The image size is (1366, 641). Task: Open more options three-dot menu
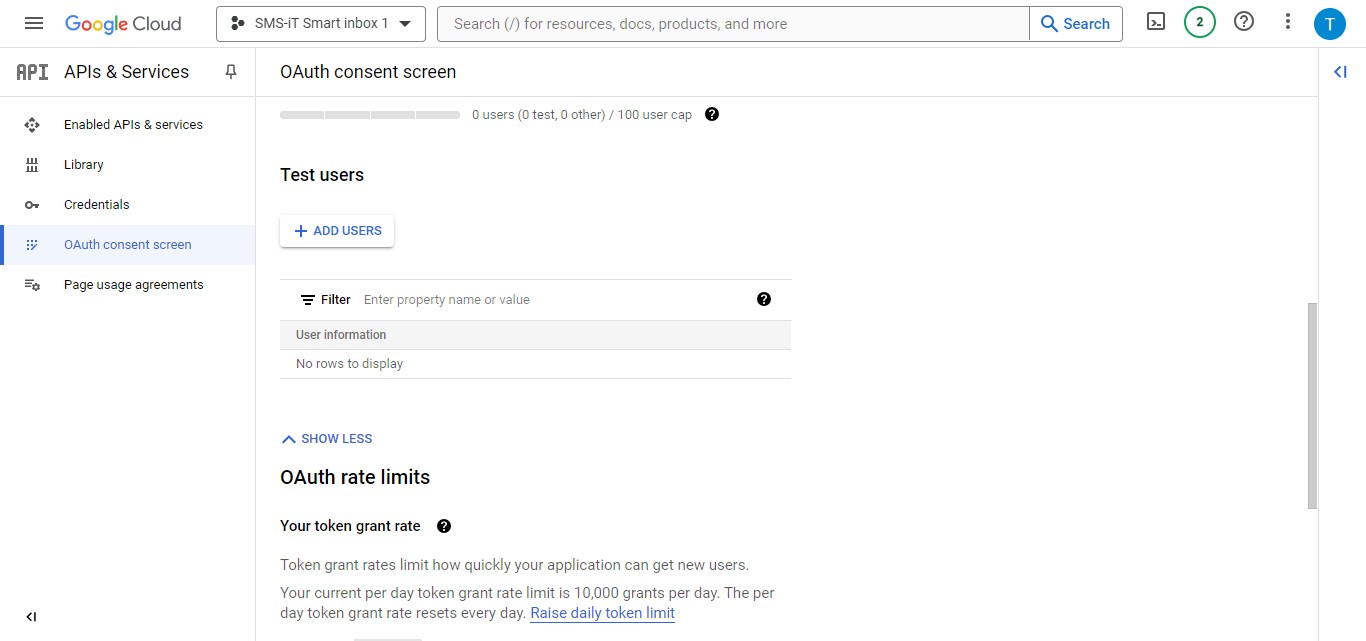coord(1287,21)
